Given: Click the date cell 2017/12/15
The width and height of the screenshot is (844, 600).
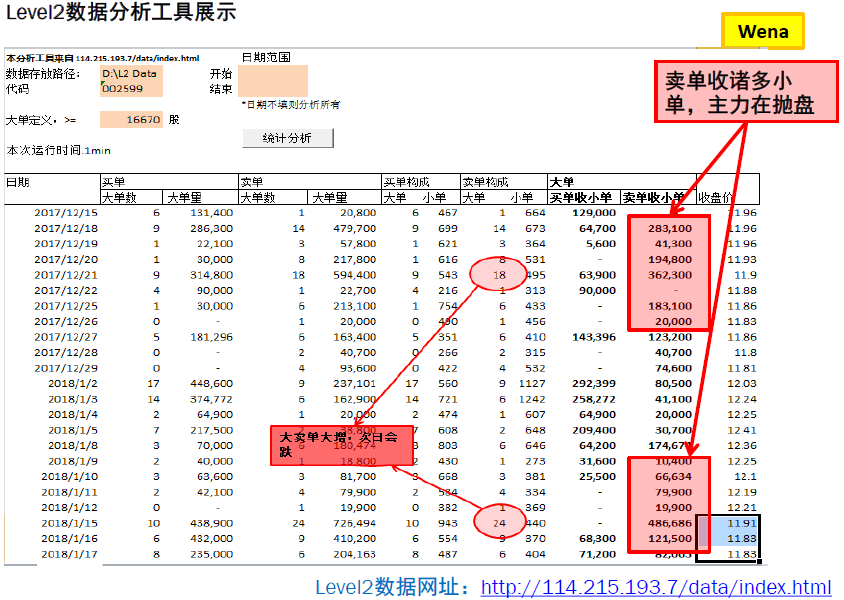Looking at the screenshot, I should [x=58, y=213].
